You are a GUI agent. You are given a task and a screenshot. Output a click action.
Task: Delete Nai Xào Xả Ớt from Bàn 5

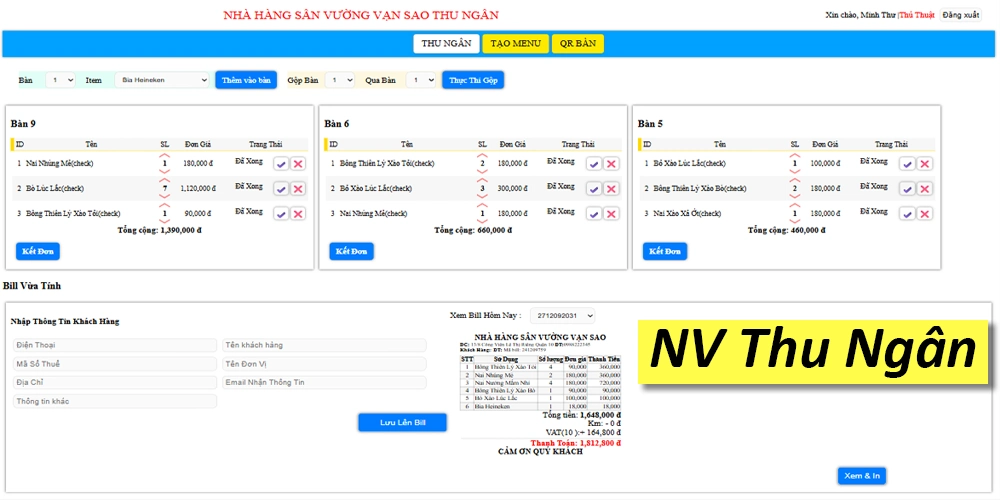[924, 214]
